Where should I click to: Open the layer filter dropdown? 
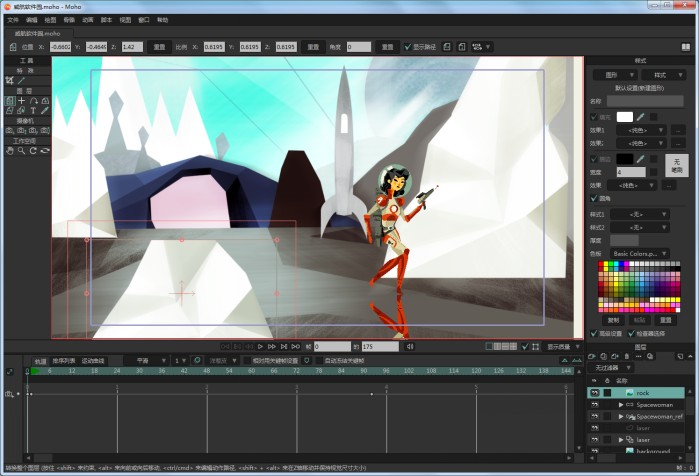pyautogui.click(x=611, y=368)
